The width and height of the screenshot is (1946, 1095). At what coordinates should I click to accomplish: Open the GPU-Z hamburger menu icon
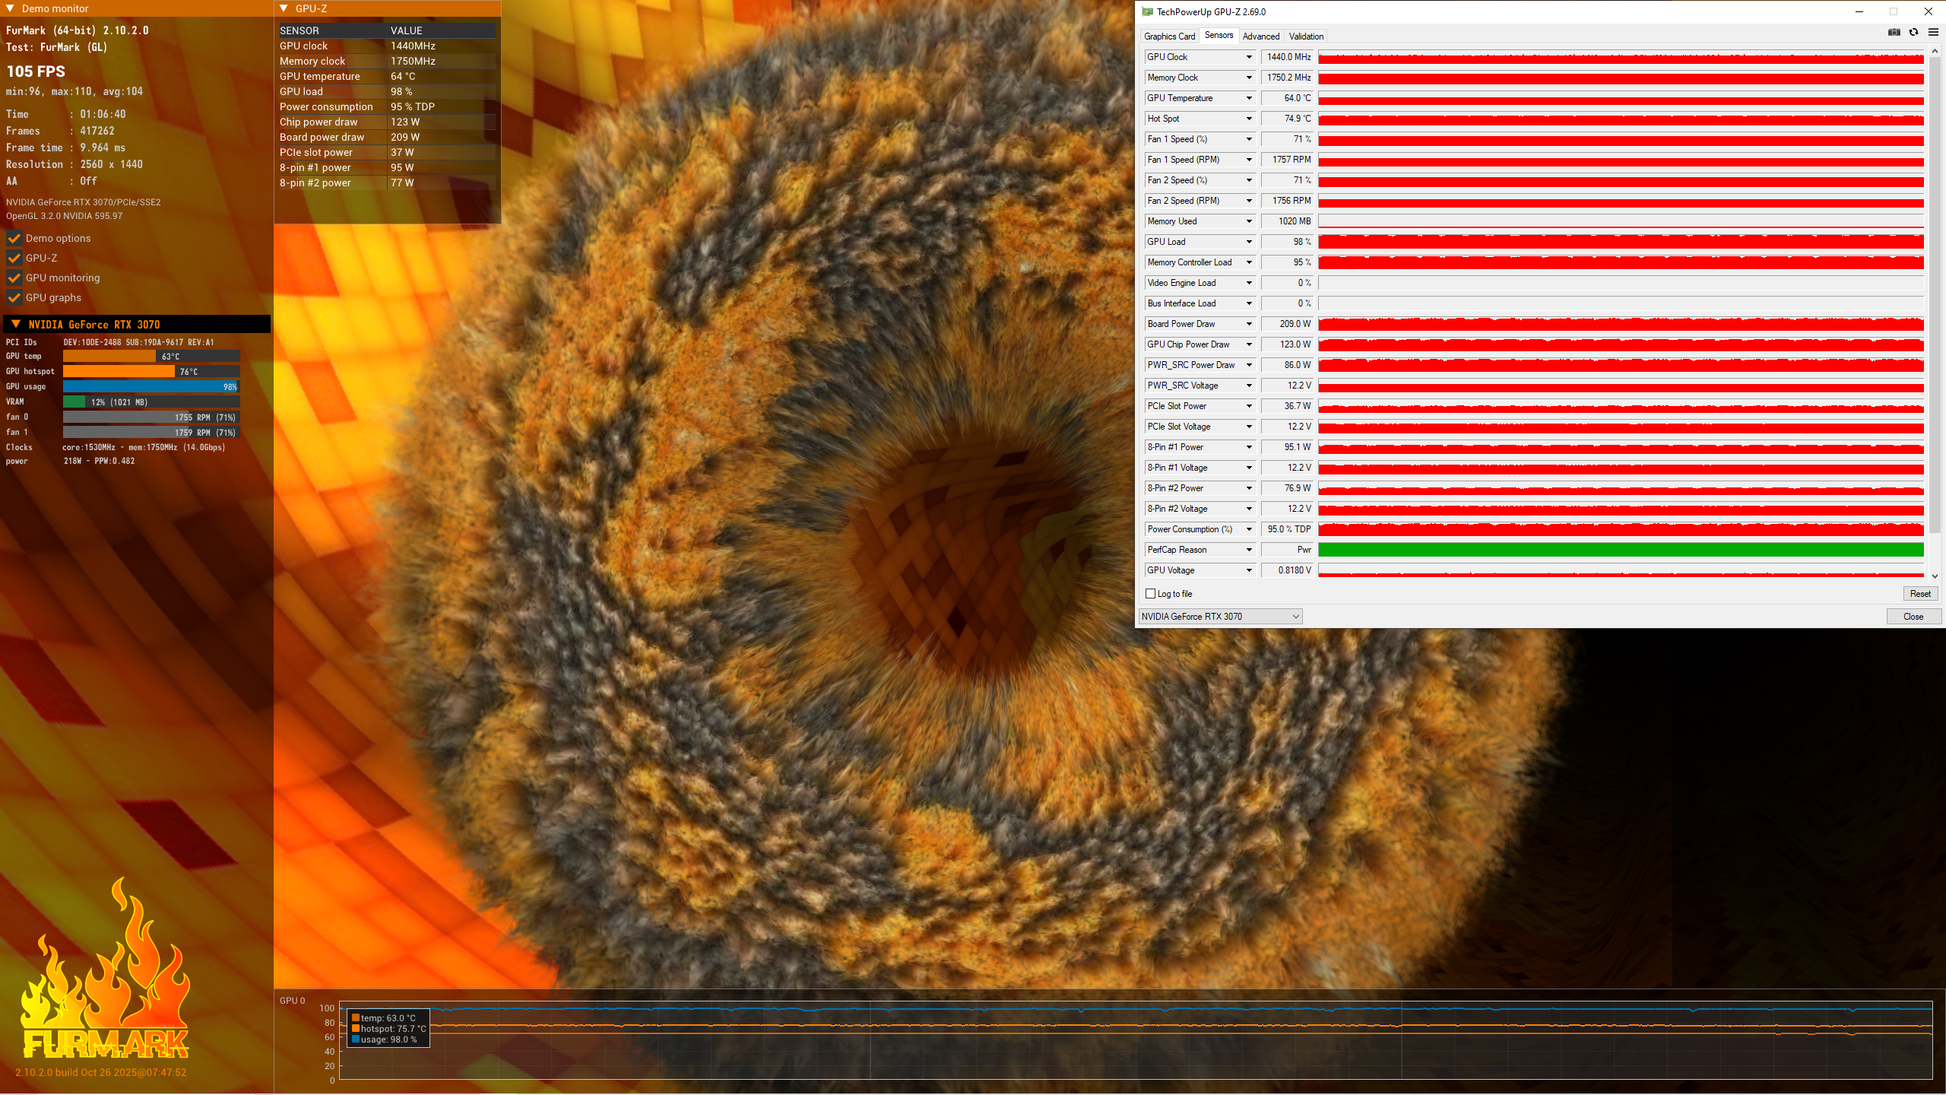(x=1933, y=32)
